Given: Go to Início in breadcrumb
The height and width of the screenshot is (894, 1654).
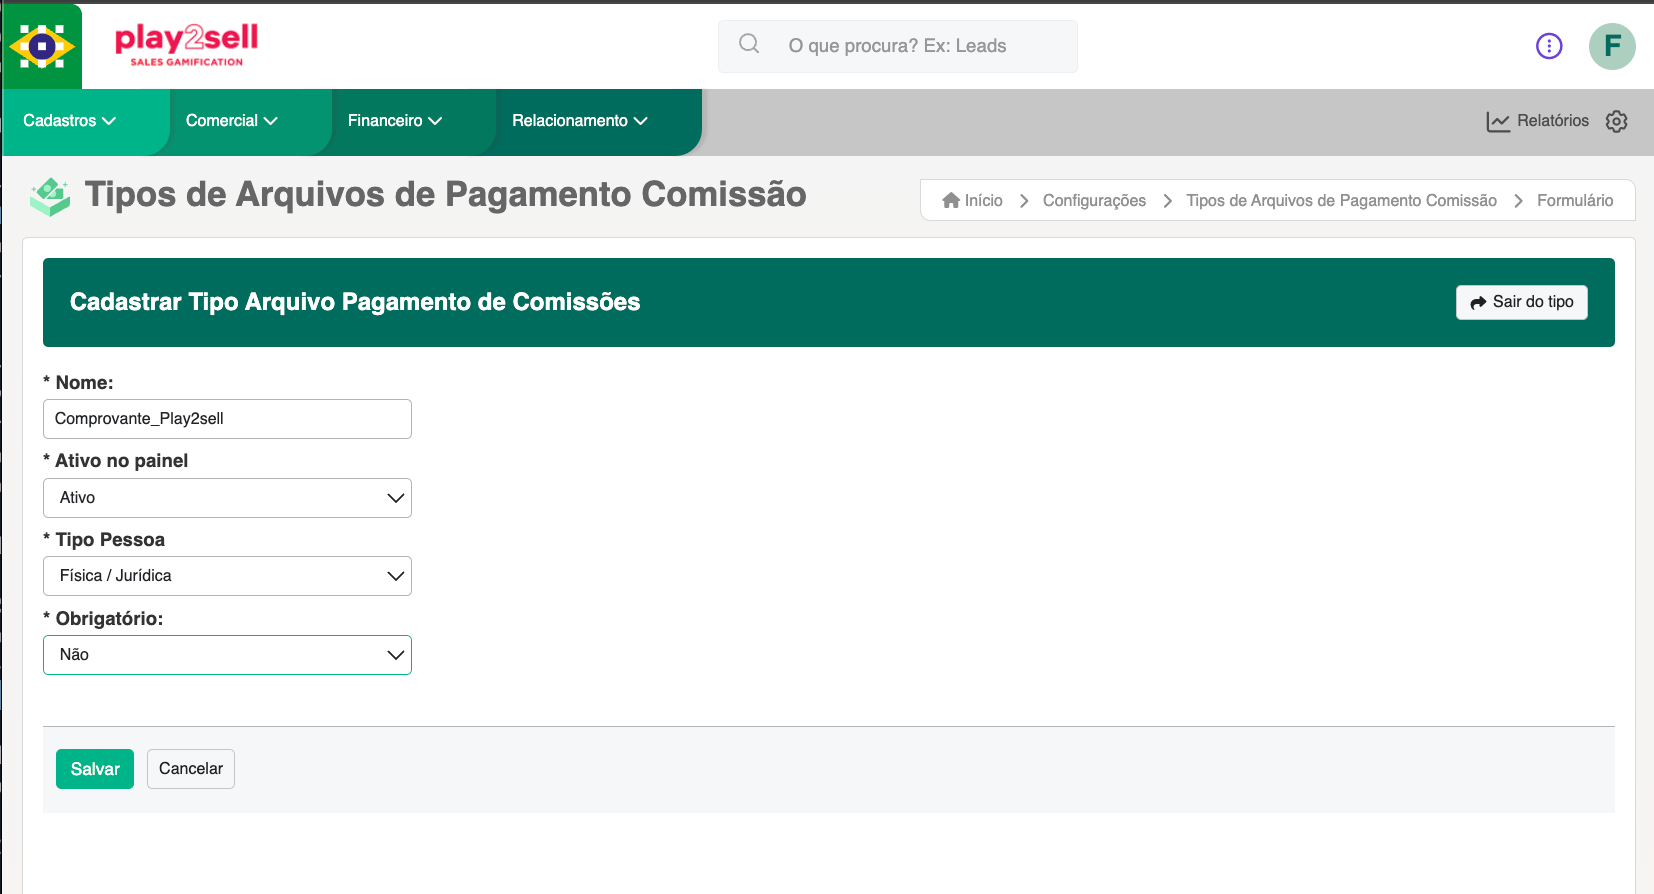Looking at the screenshot, I should click(x=983, y=200).
